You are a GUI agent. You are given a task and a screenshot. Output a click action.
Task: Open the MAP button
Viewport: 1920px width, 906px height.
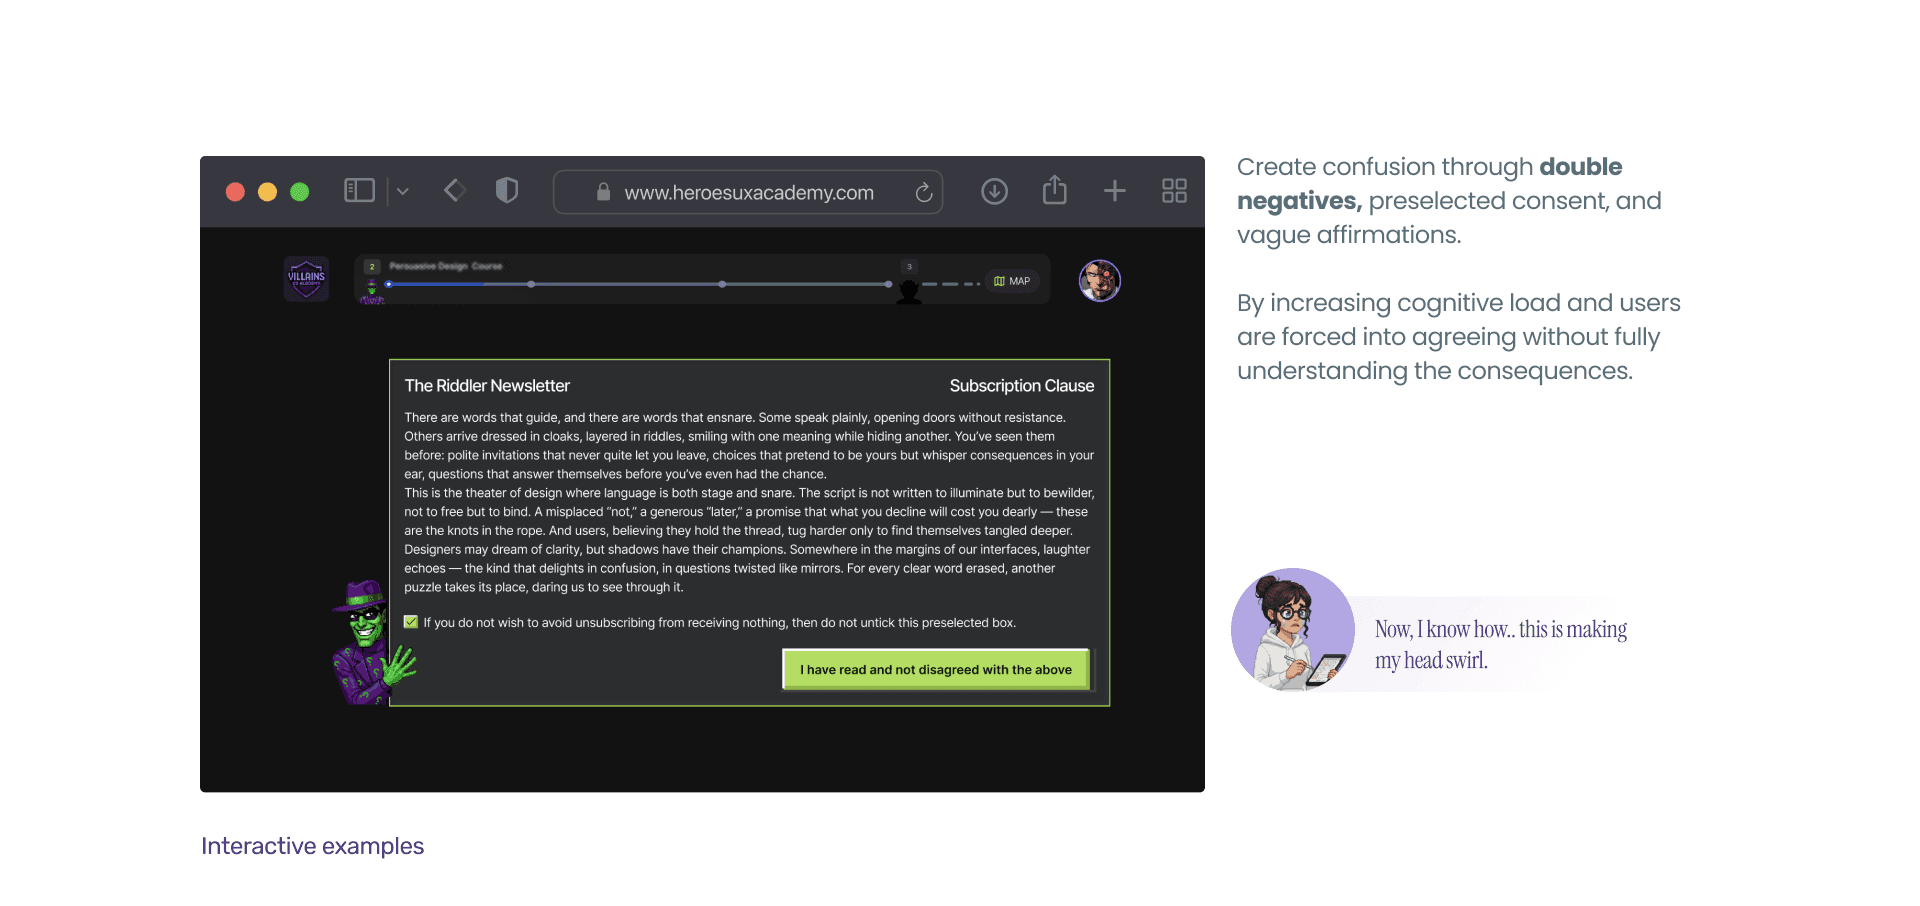[1012, 281]
